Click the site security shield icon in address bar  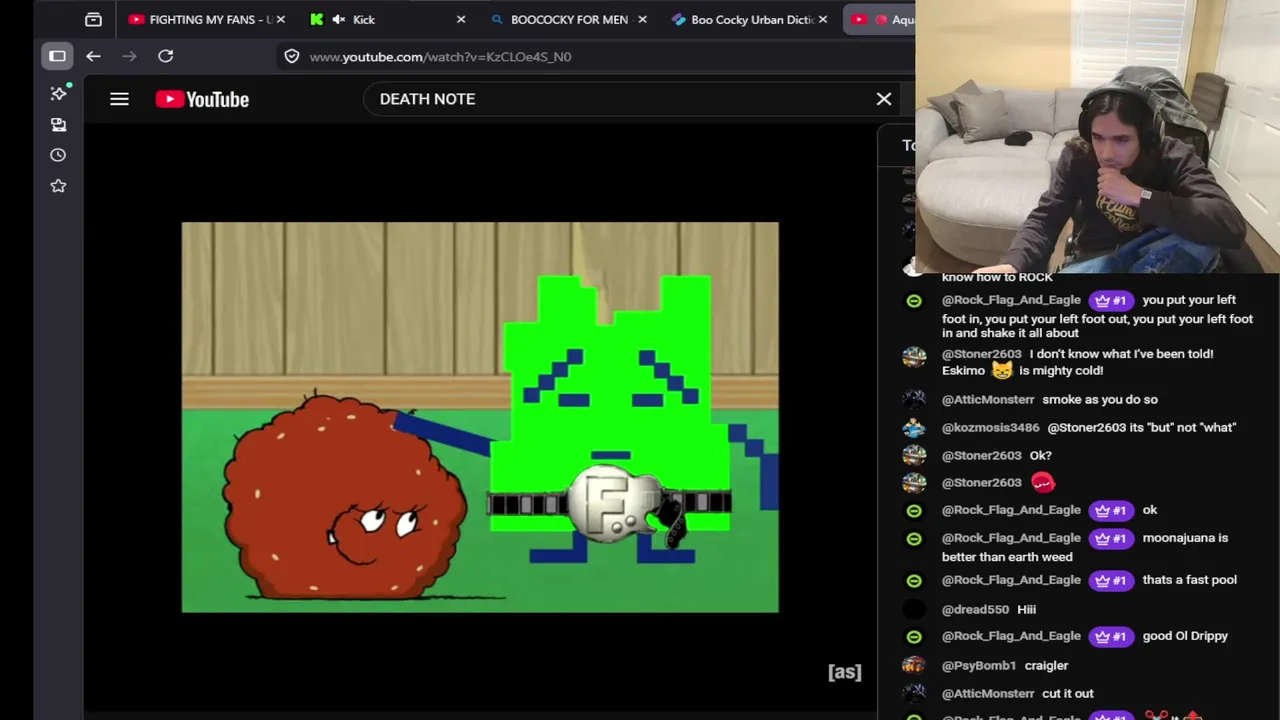(x=292, y=56)
